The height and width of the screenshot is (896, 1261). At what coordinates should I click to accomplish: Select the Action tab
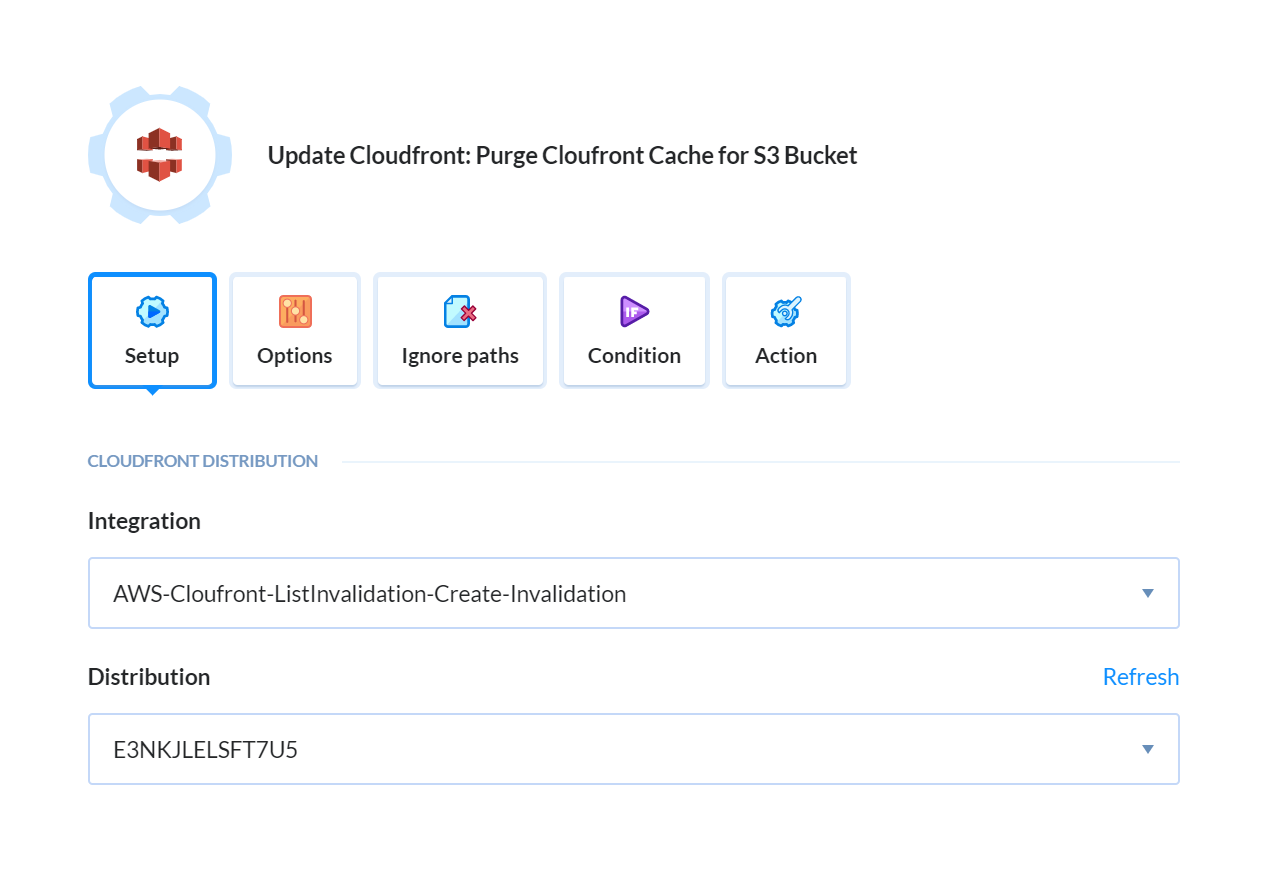click(x=786, y=331)
